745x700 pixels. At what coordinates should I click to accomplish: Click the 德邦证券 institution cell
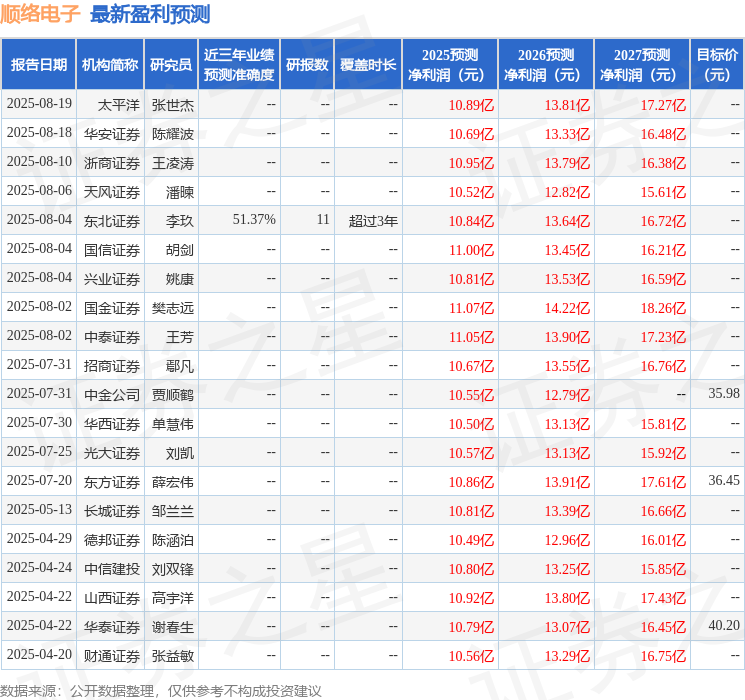(x=112, y=540)
